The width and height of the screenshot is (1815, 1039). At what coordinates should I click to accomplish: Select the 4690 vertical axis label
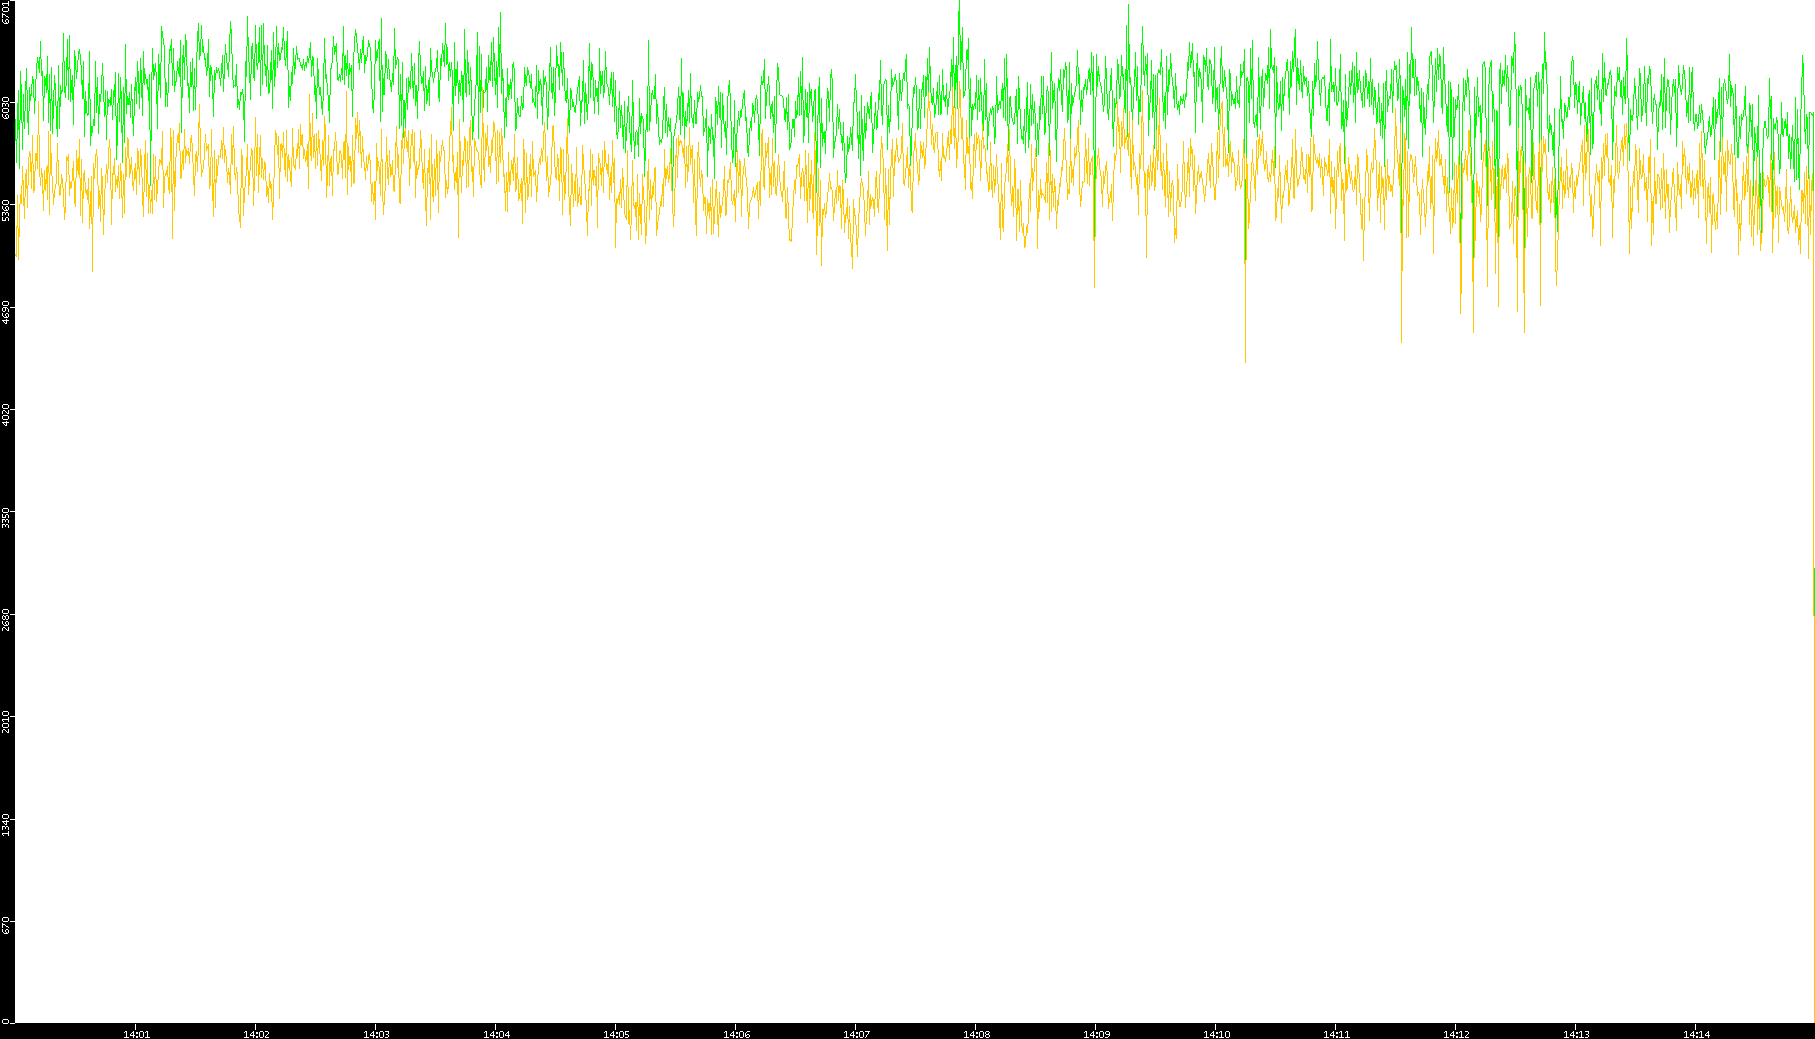point(6,312)
